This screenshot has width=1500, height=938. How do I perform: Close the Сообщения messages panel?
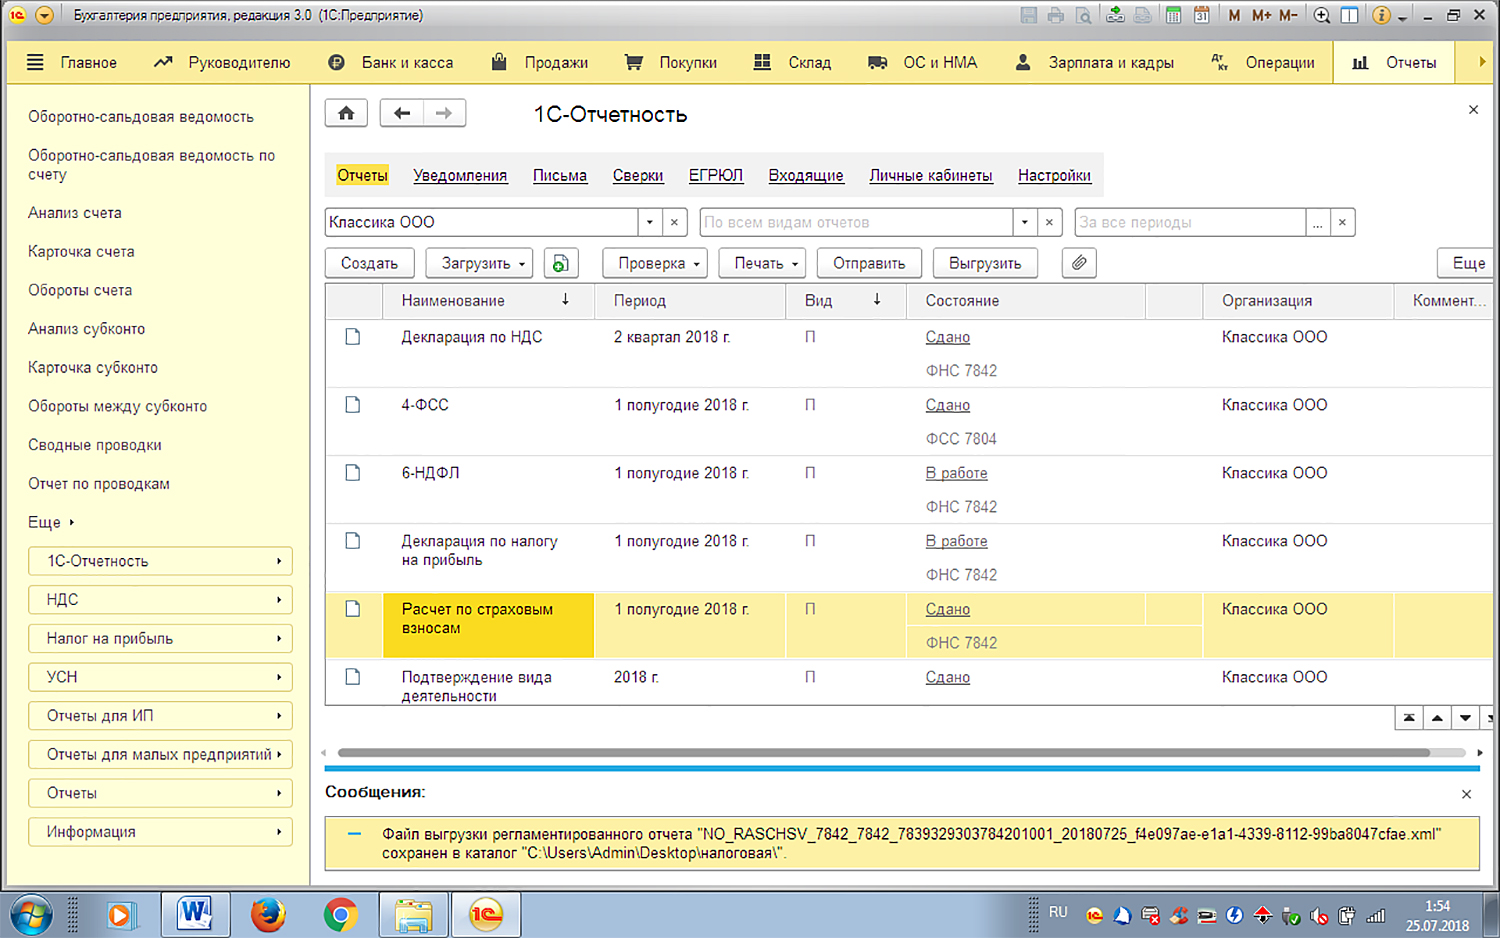pos(1466,794)
